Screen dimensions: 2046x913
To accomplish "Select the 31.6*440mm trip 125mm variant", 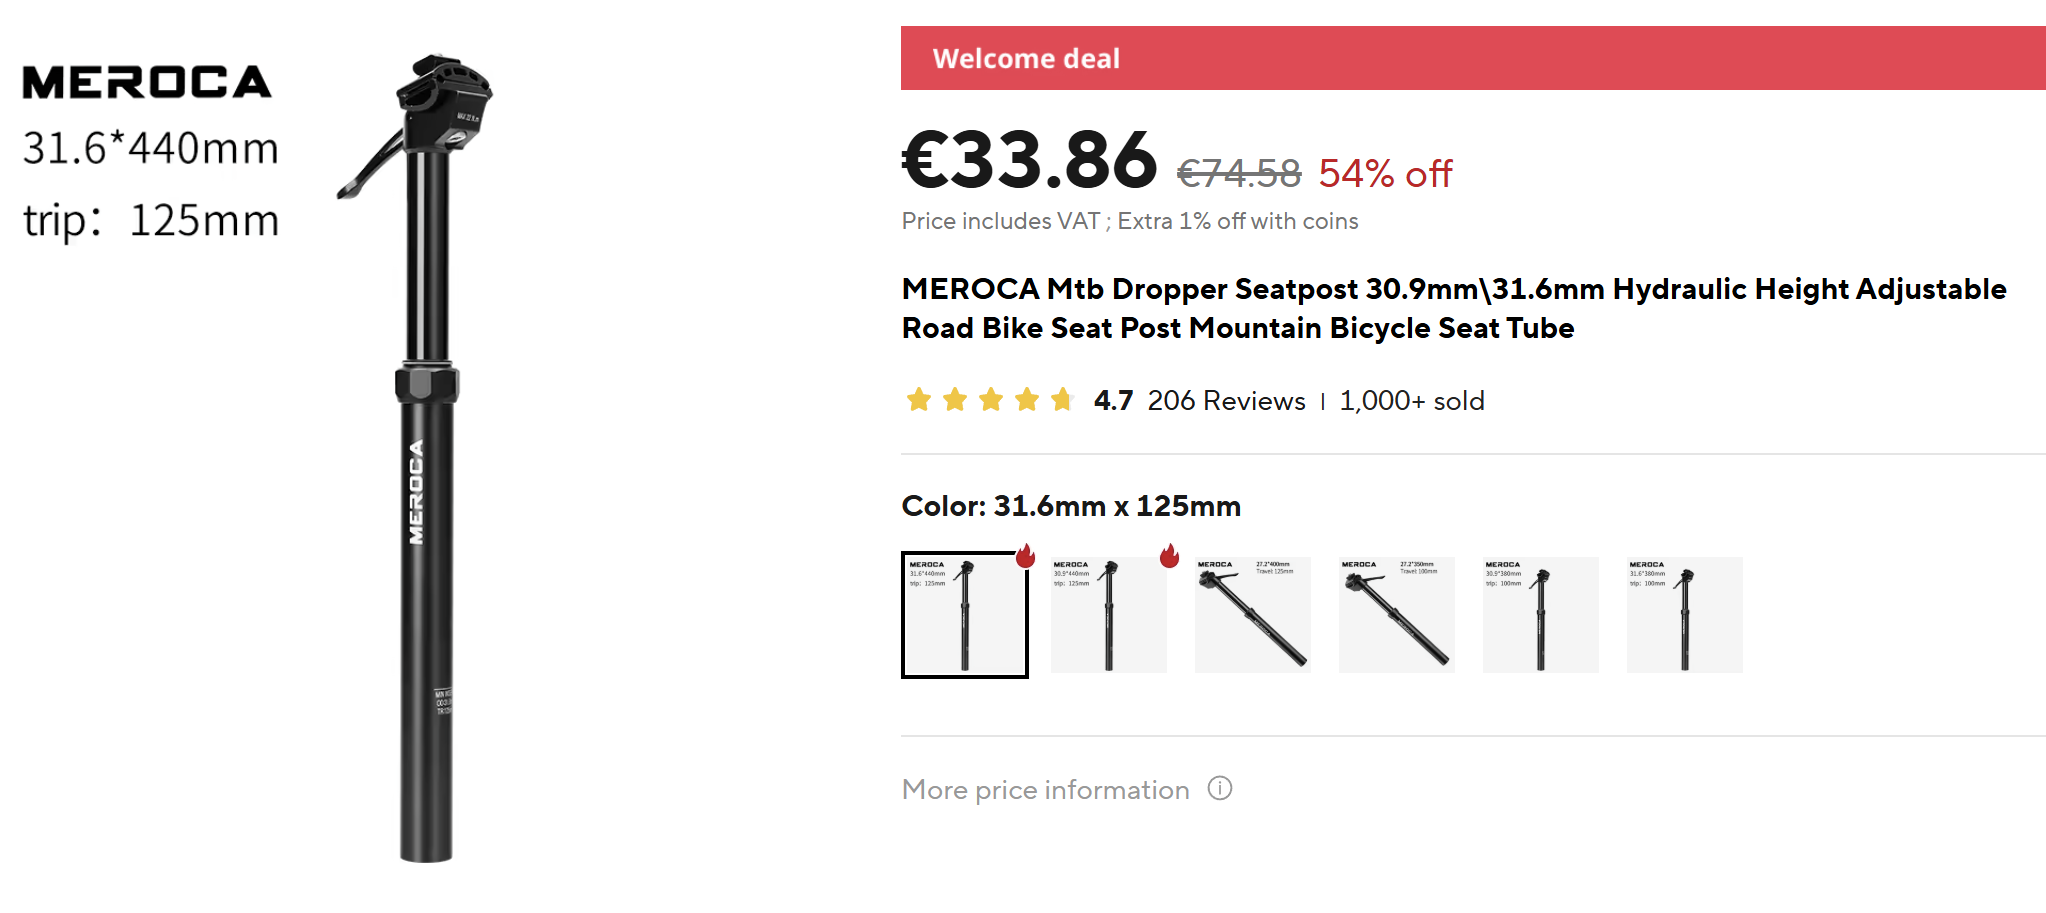I will [x=965, y=615].
